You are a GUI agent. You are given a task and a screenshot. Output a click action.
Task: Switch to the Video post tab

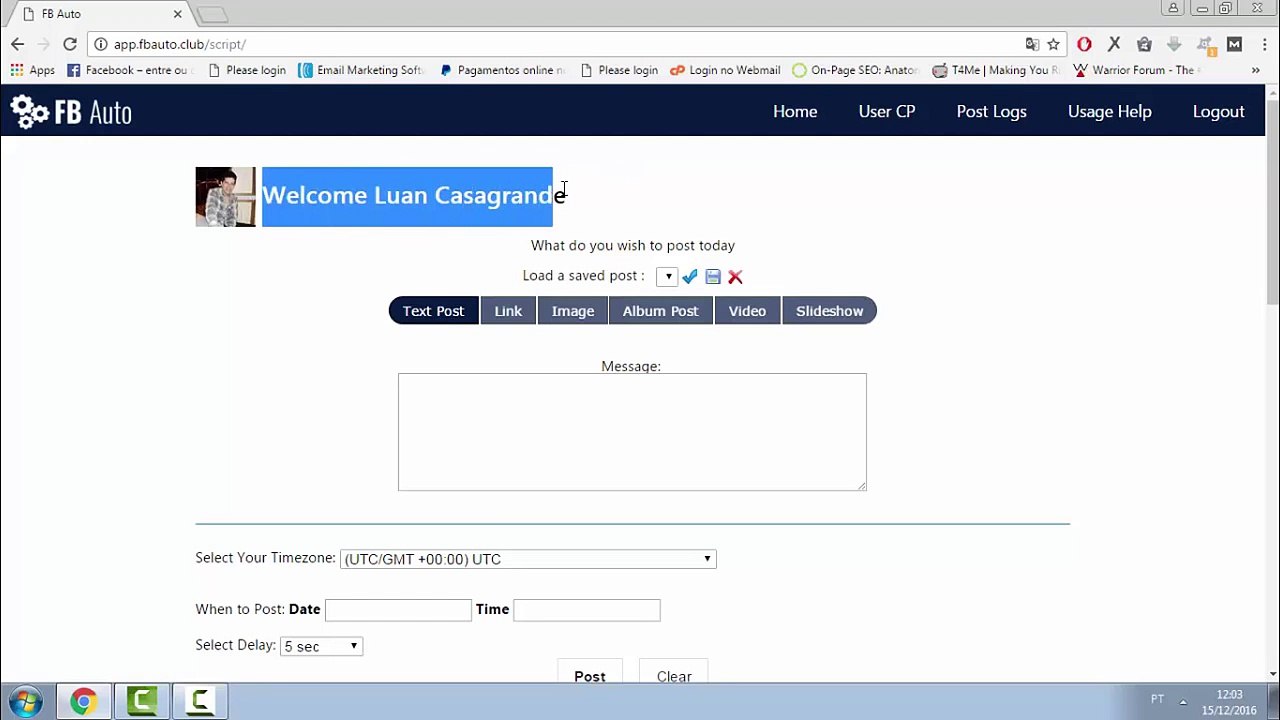click(x=747, y=311)
